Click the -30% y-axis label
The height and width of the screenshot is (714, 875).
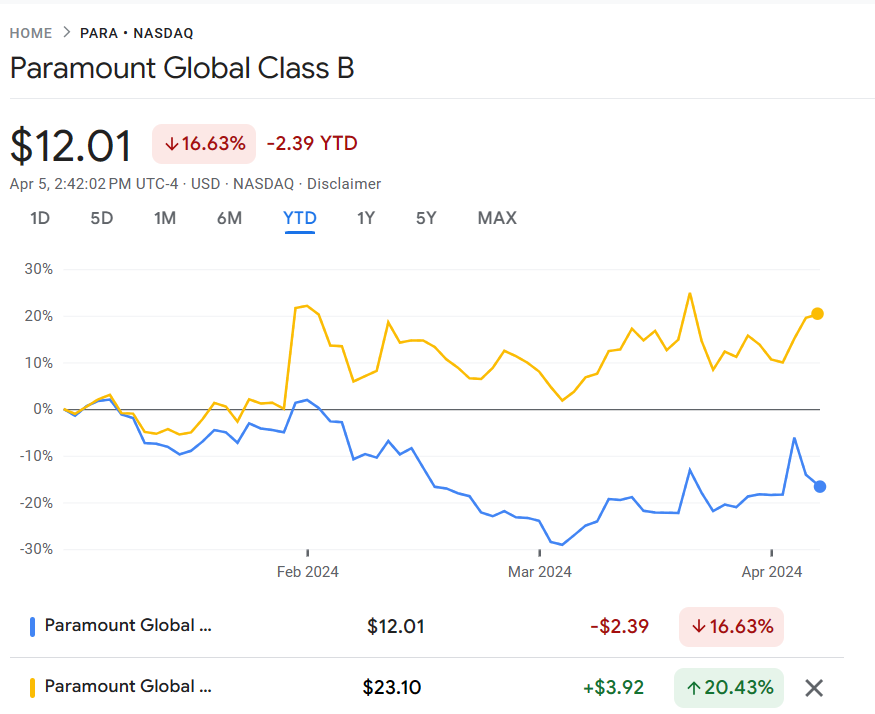(x=36, y=549)
